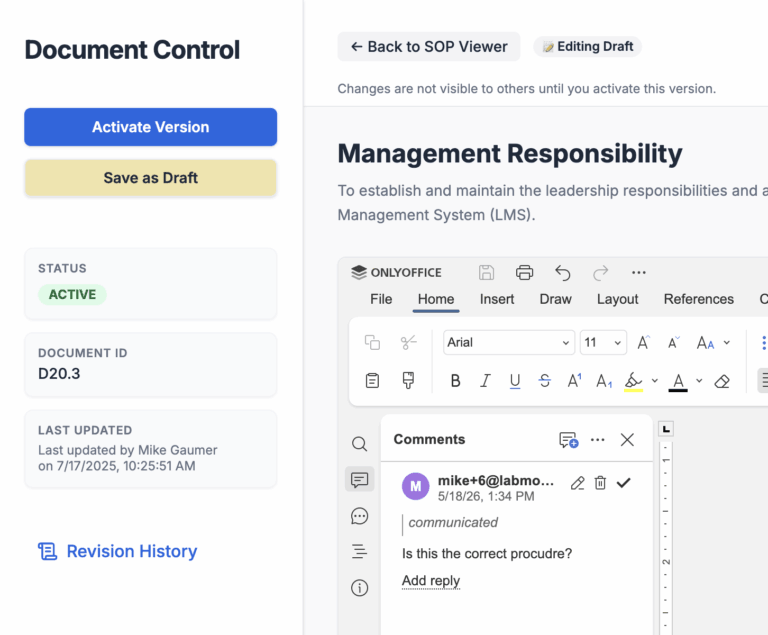The image size is (768, 635).
Task: Switch to the Home tab
Action: (436, 299)
